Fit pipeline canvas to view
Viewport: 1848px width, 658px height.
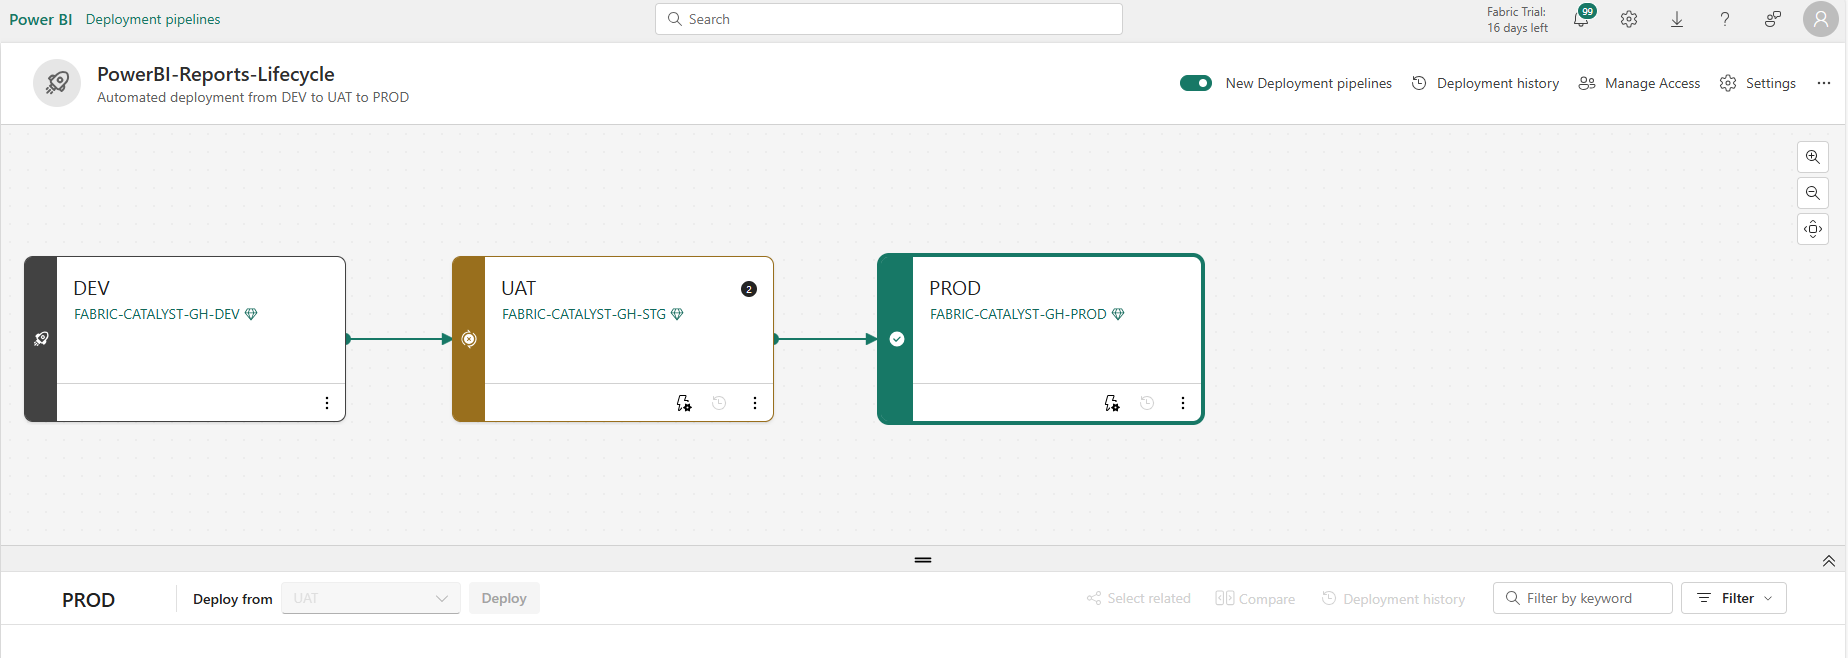1813,229
